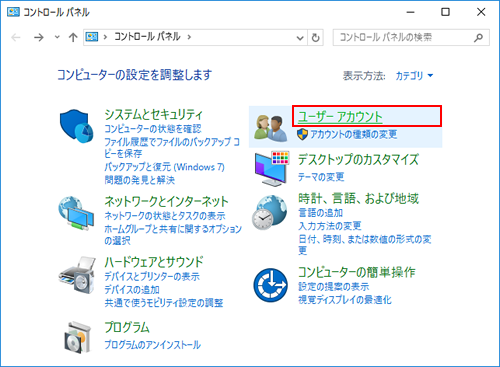This screenshot has height=367, width=500.
Task: Open the Ease of Access circular icon
Action: [x=270, y=285]
